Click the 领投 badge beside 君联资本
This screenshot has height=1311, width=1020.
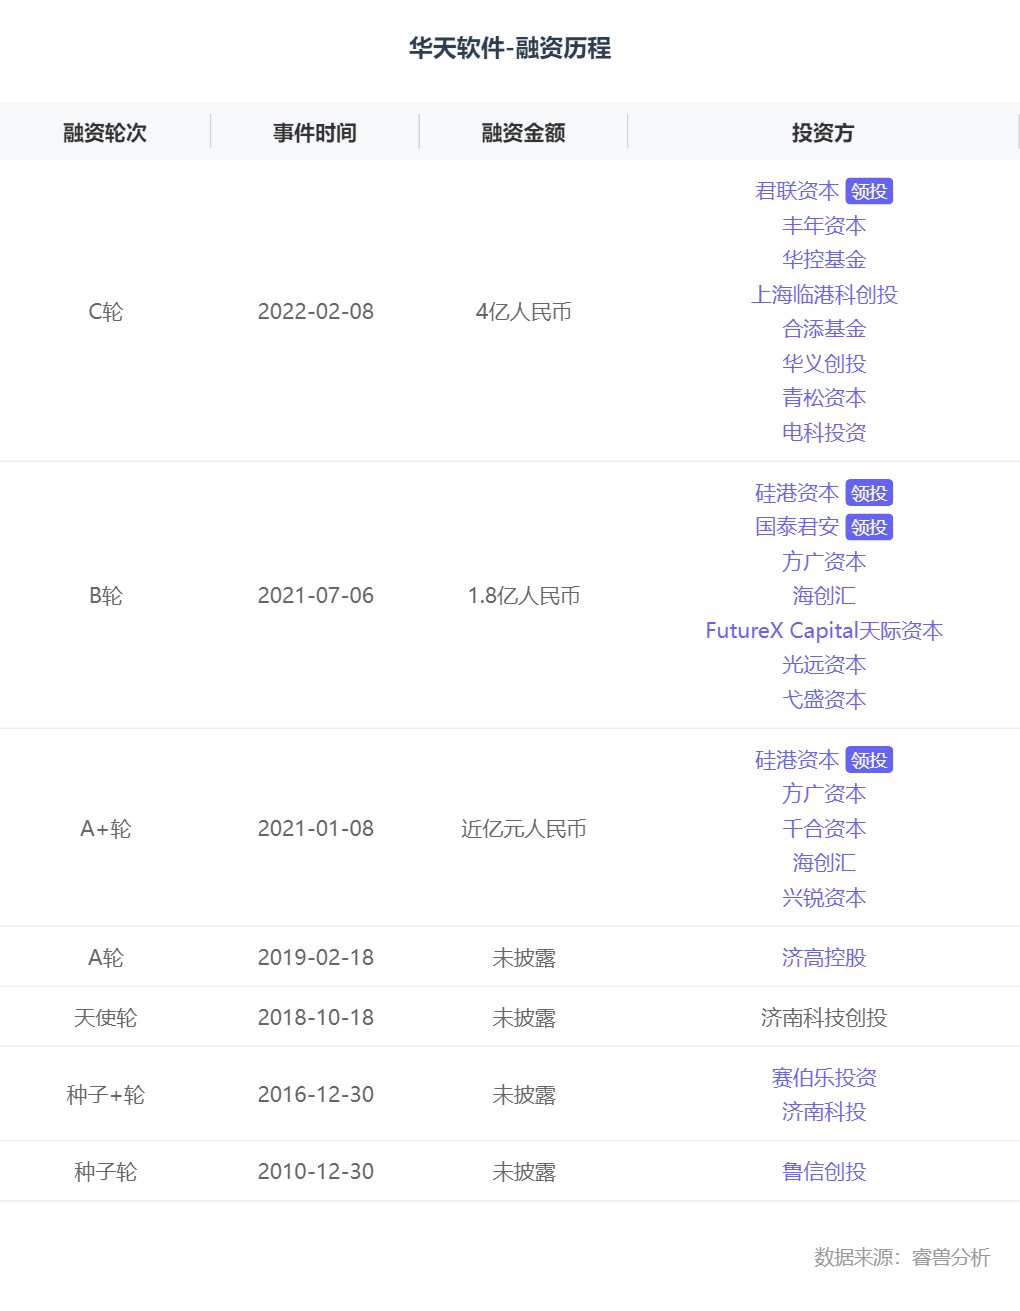coord(869,191)
